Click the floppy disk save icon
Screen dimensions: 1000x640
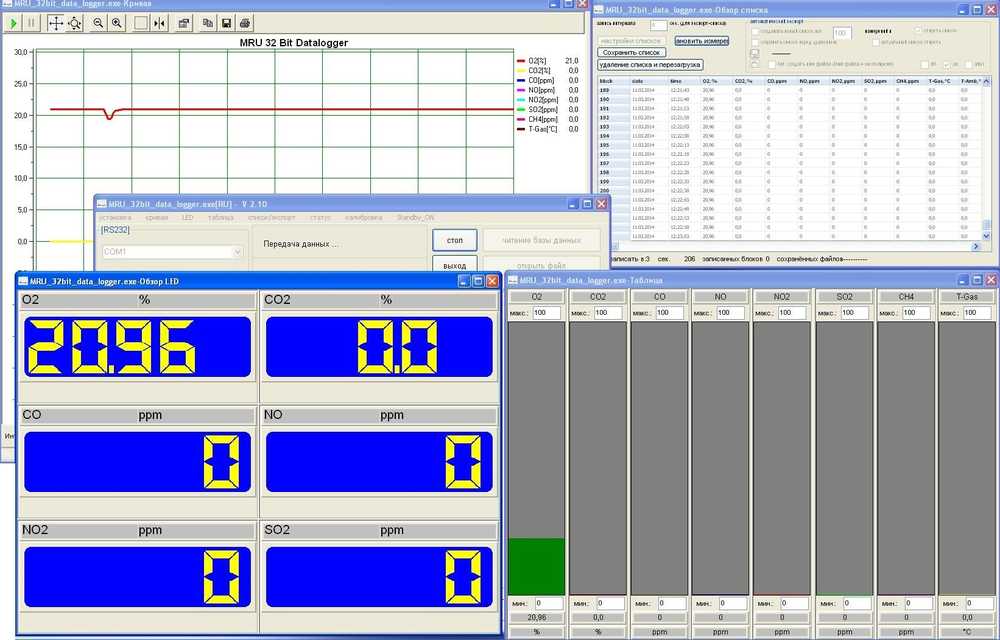click(227, 23)
